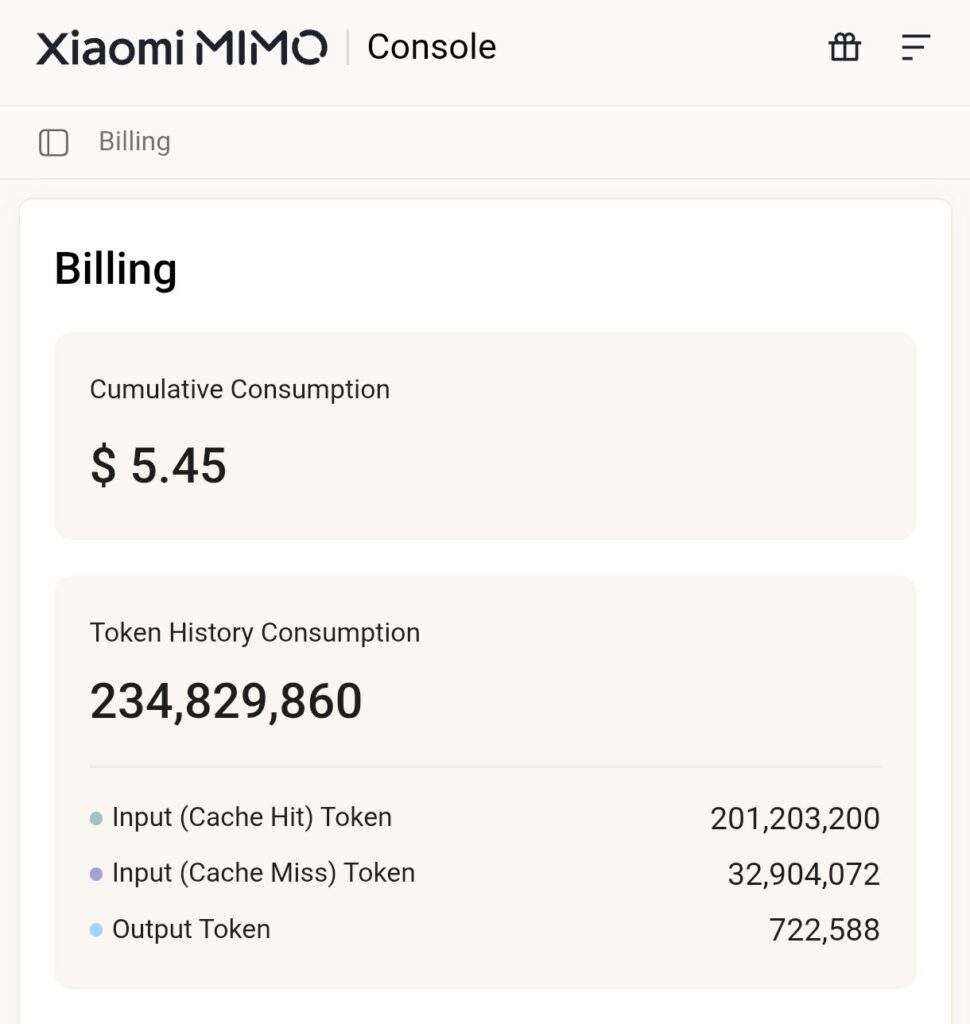Select the $ 5.45 consumption amount
Image resolution: width=970 pixels, height=1024 pixels.
coord(159,466)
